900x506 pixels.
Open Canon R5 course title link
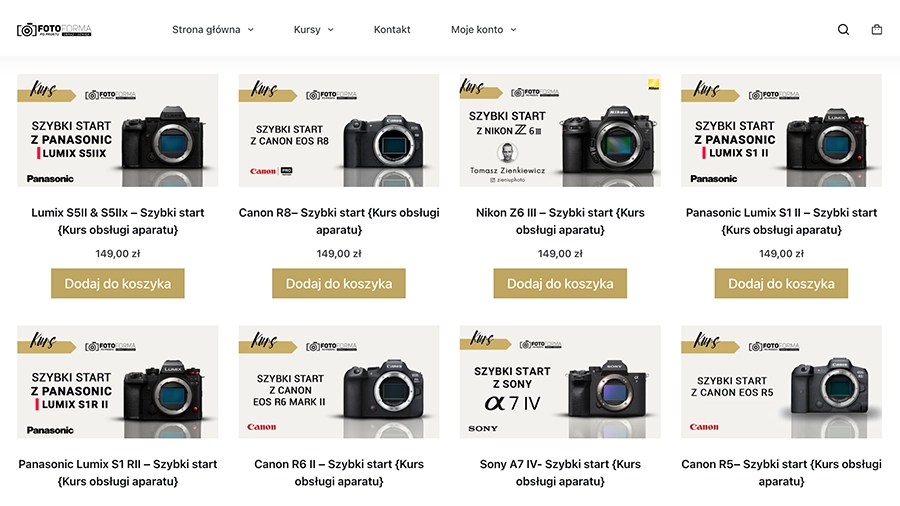click(x=781, y=473)
